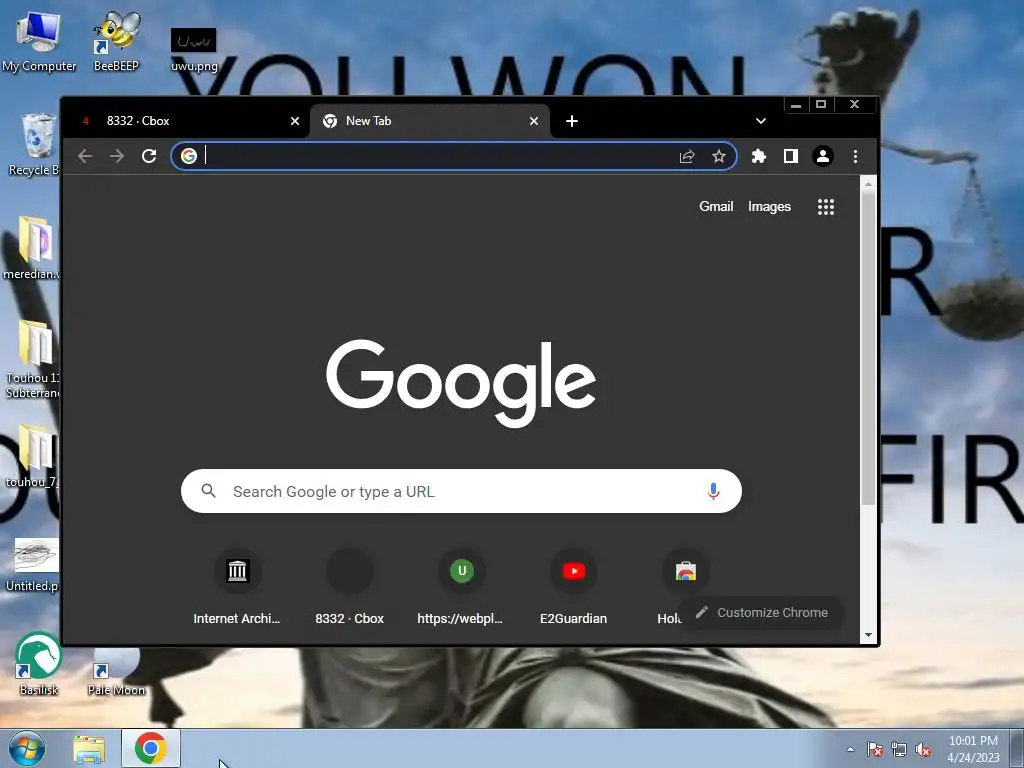1024x768 pixels.
Task: Show hidden system tray icons
Action: coord(850,749)
